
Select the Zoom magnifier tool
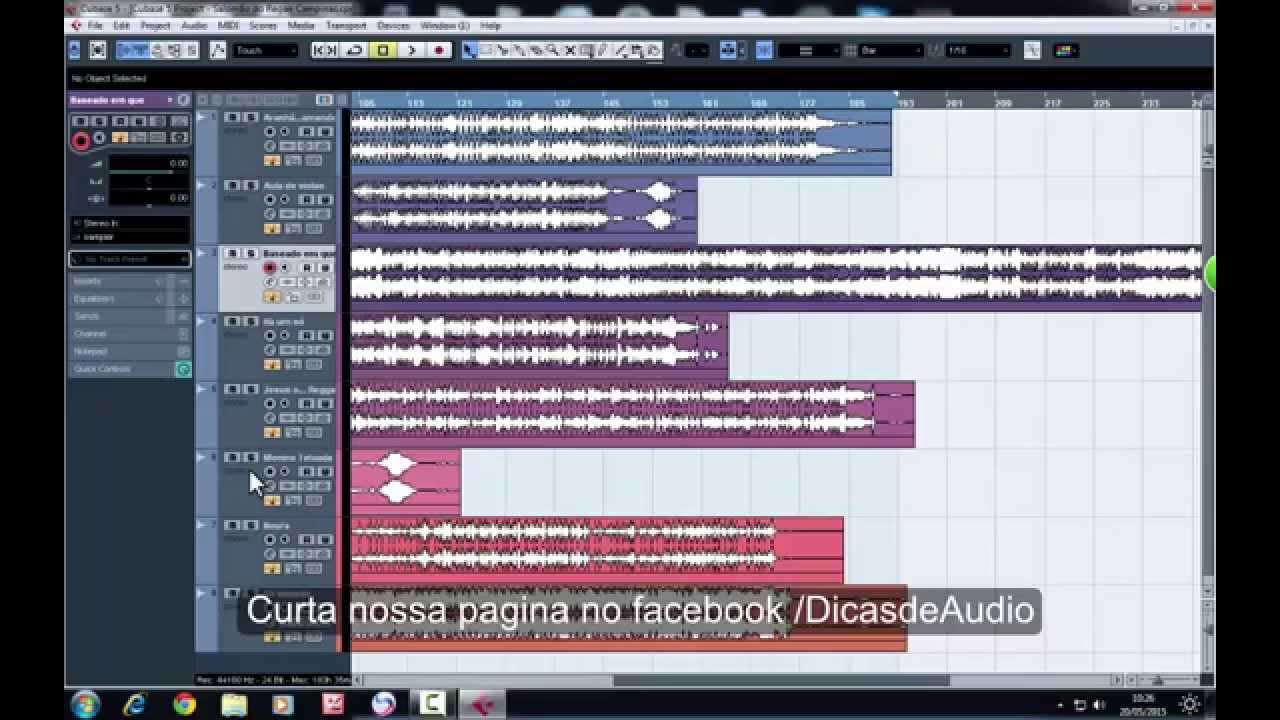coord(553,50)
